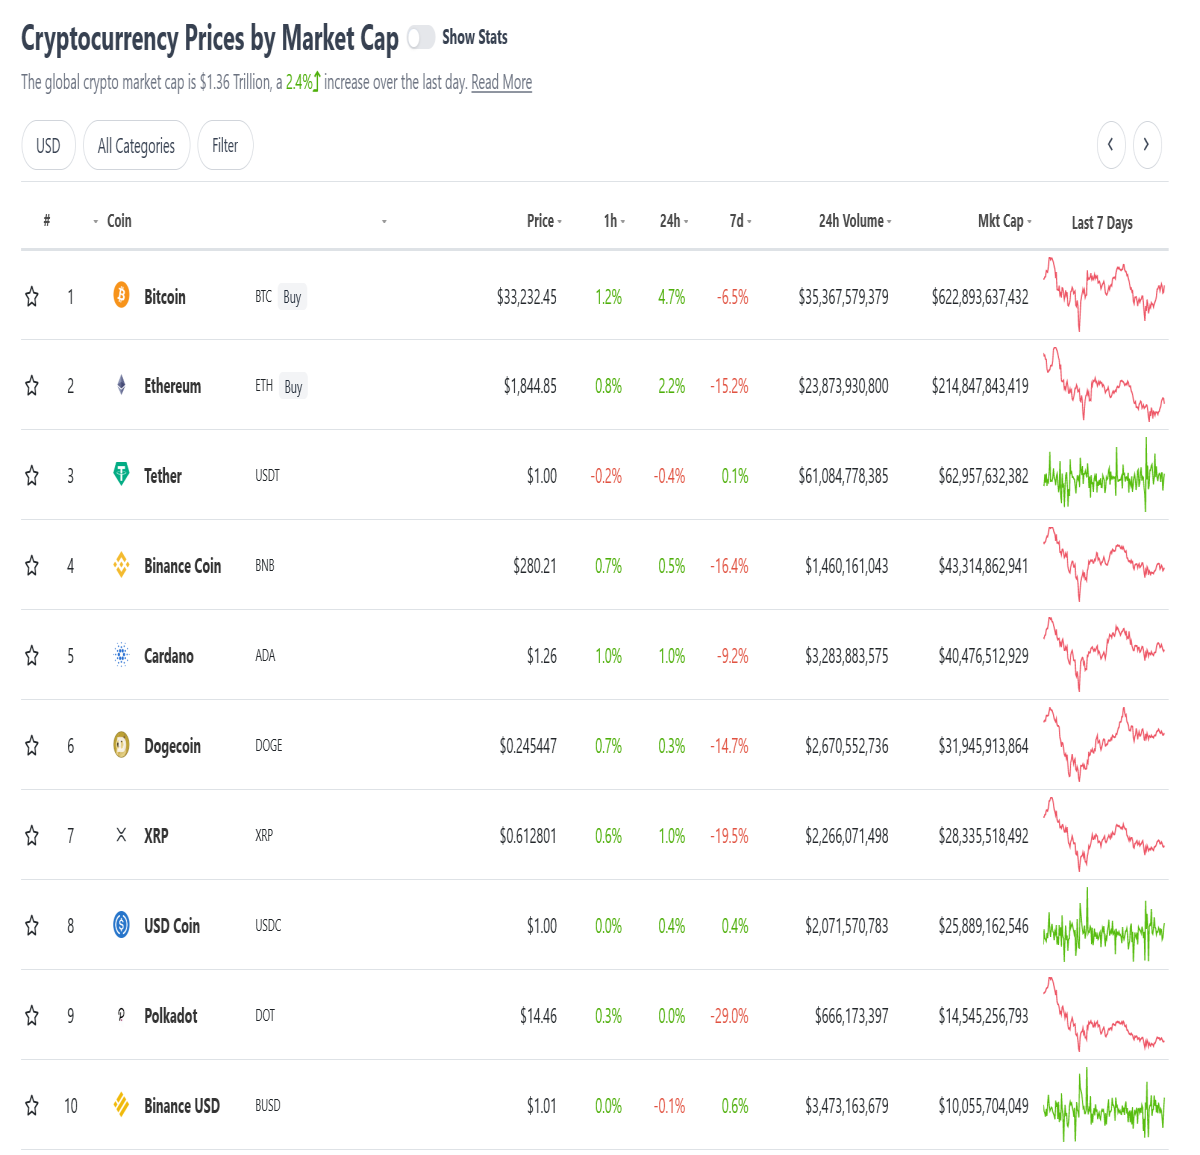The height and width of the screenshot is (1155, 1200).
Task: Click the Tether logo icon
Action: click(x=121, y=475)
